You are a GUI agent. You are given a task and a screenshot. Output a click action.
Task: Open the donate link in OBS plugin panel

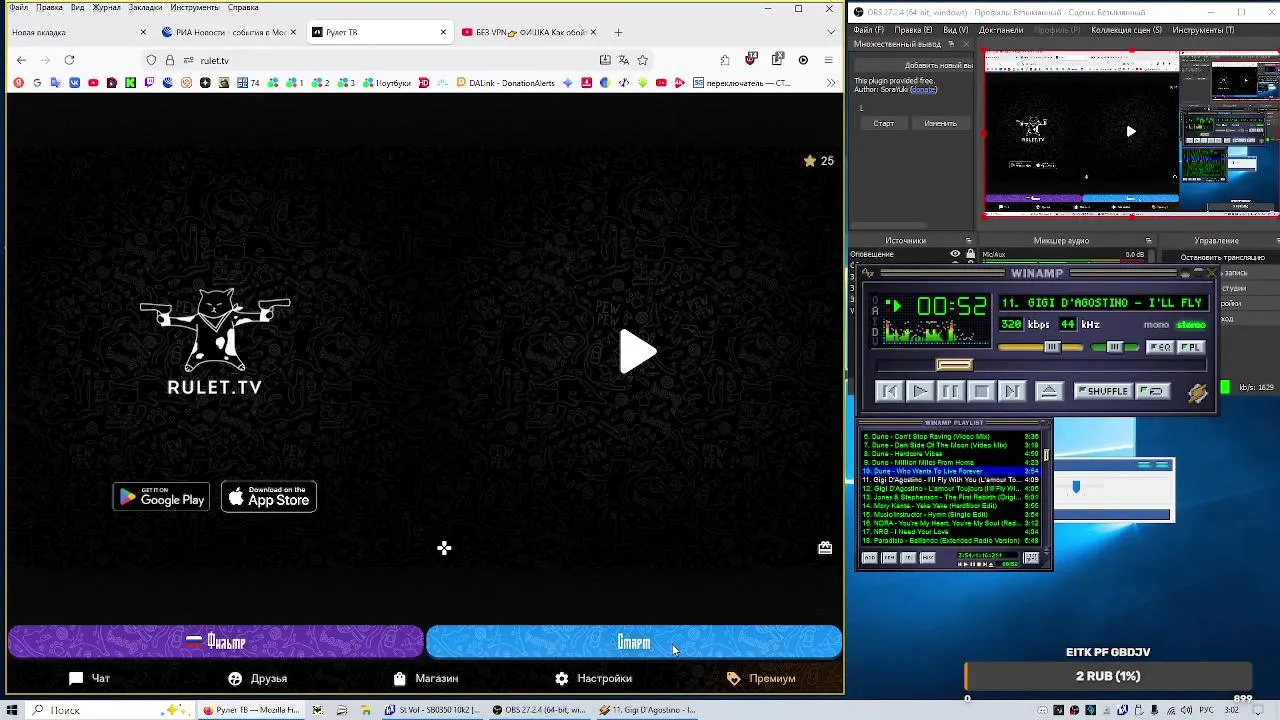coord(923,90)
